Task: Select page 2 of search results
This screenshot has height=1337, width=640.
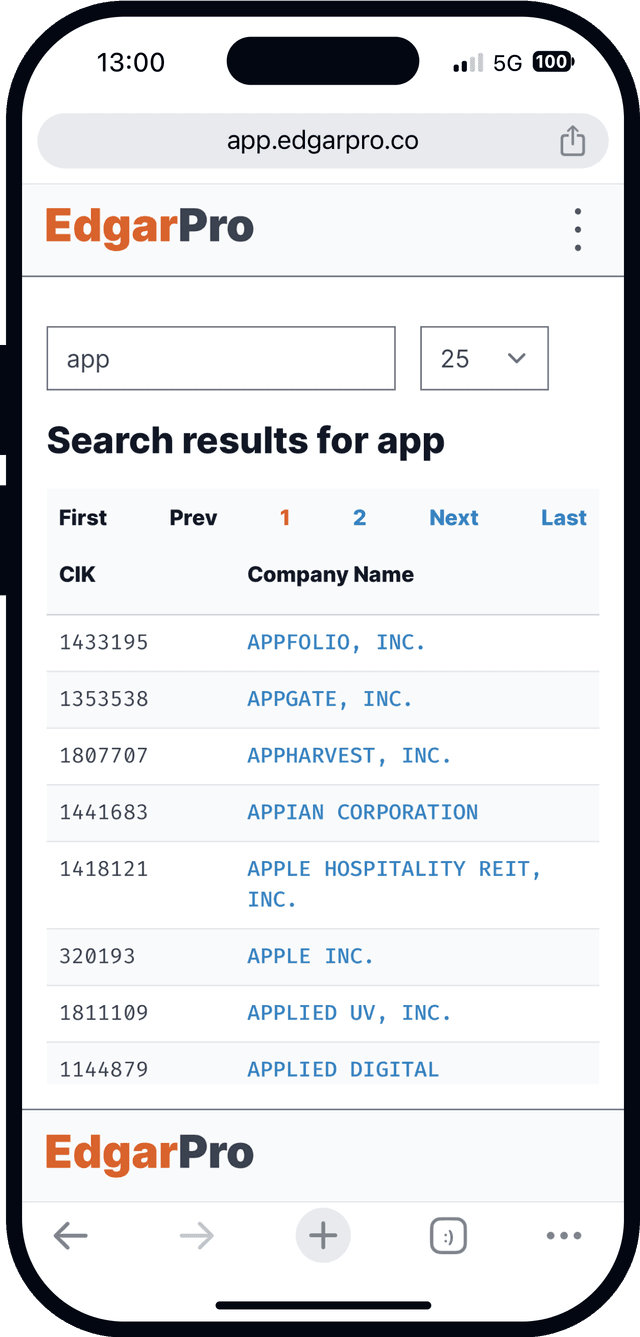Action: 359,518
